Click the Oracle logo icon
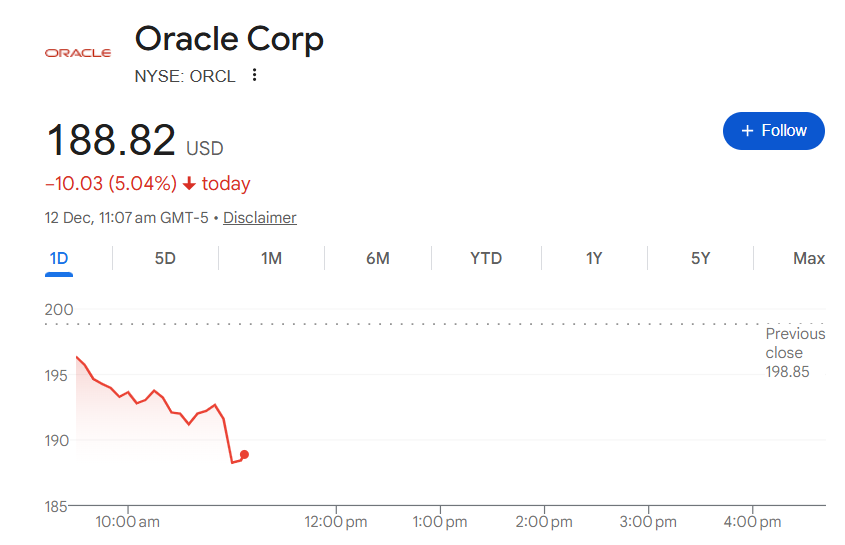 point(78,53)
